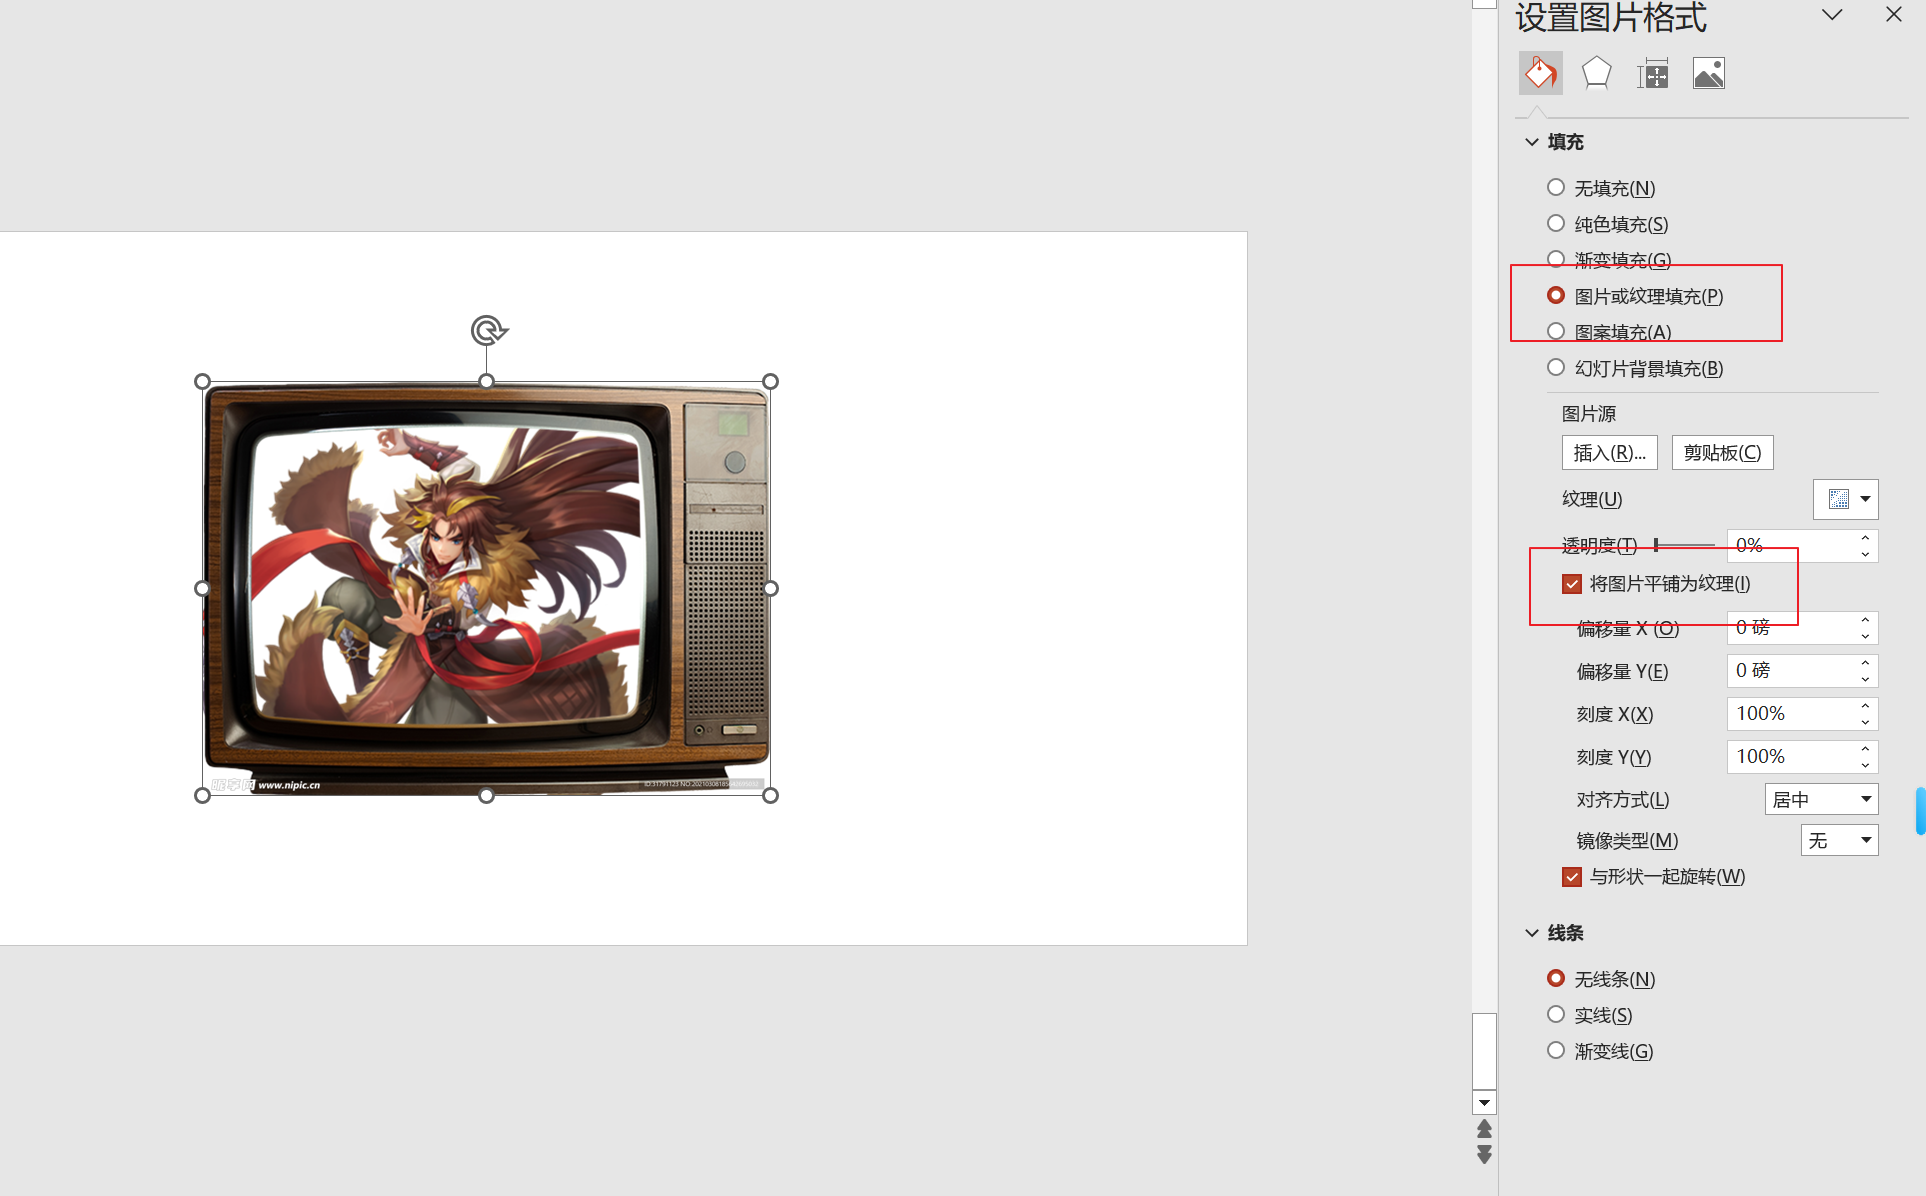Uncheck 将图片平铺为纹理(I) checkbox

tap(1572, 584)
